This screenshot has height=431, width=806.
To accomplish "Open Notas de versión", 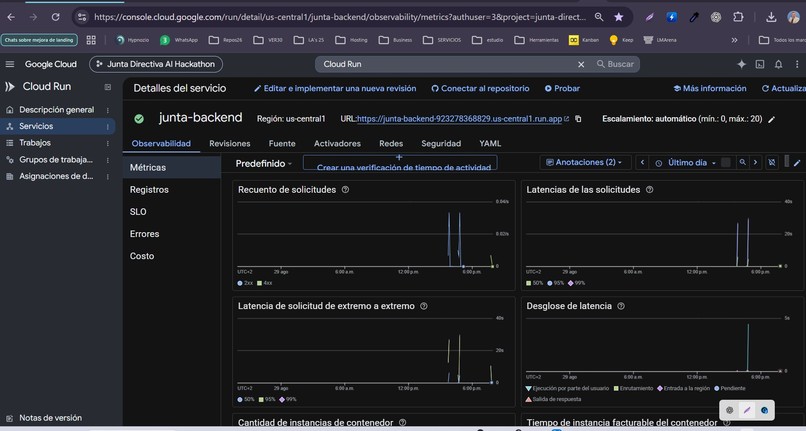I will (50, 418).
